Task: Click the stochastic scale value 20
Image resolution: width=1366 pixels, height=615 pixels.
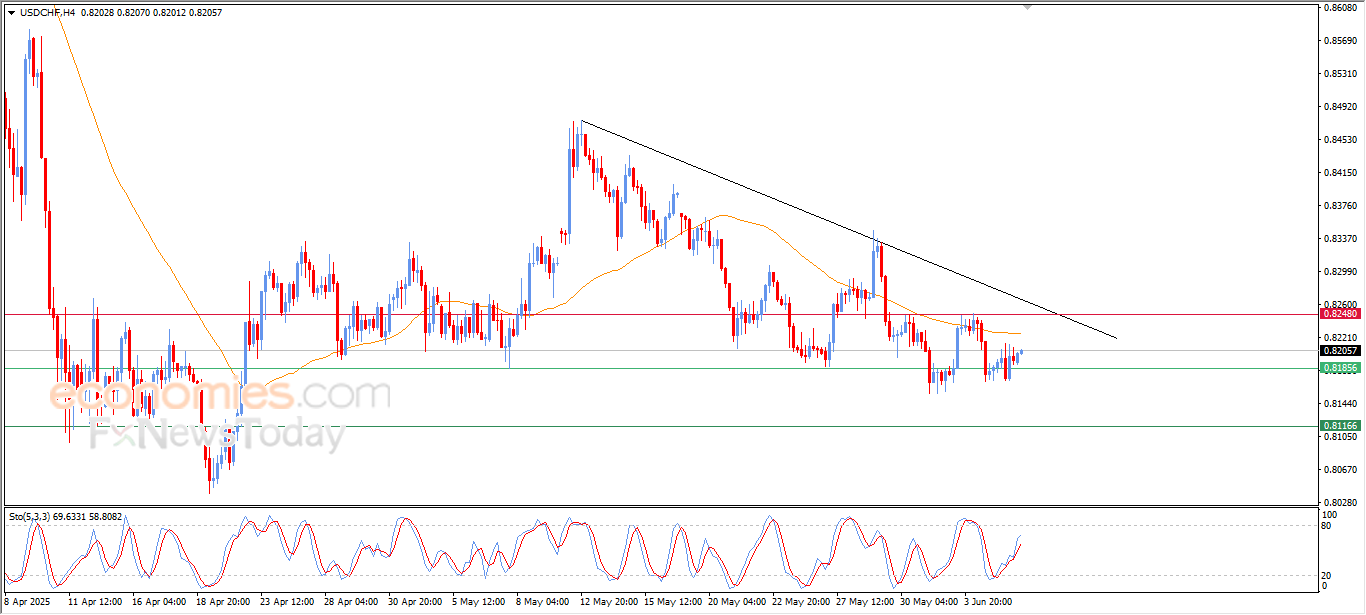Action: 1327,575
